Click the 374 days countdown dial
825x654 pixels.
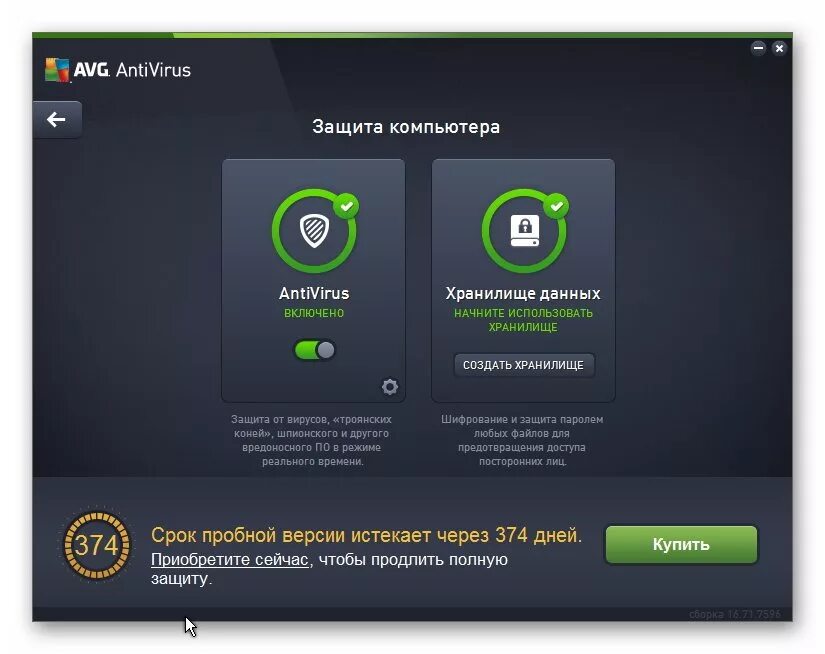tap(96, 546)
